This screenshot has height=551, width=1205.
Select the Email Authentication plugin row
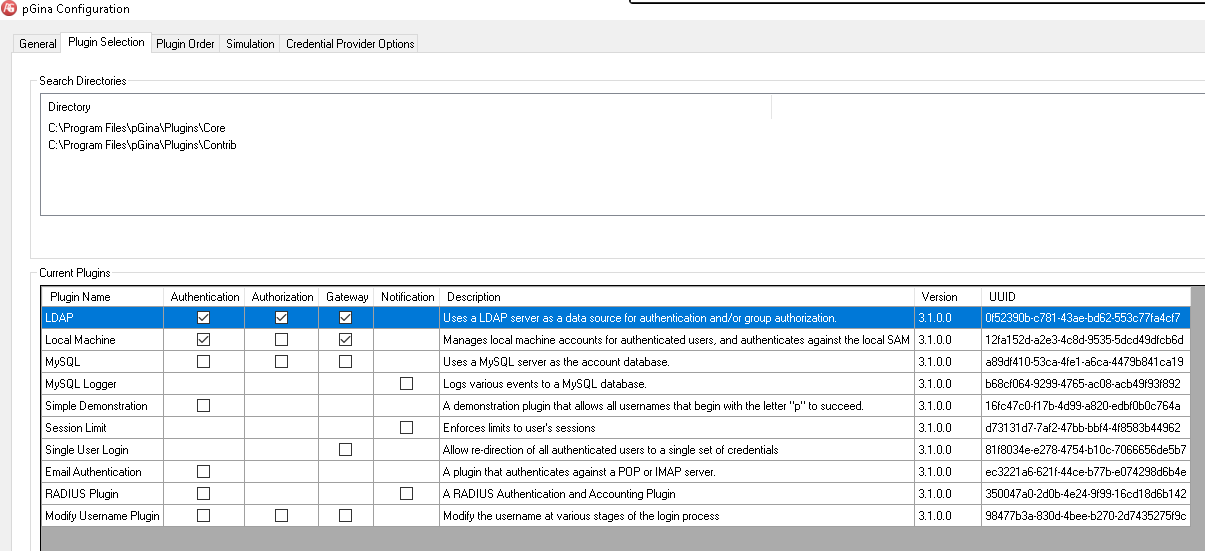tap(93, 472)
